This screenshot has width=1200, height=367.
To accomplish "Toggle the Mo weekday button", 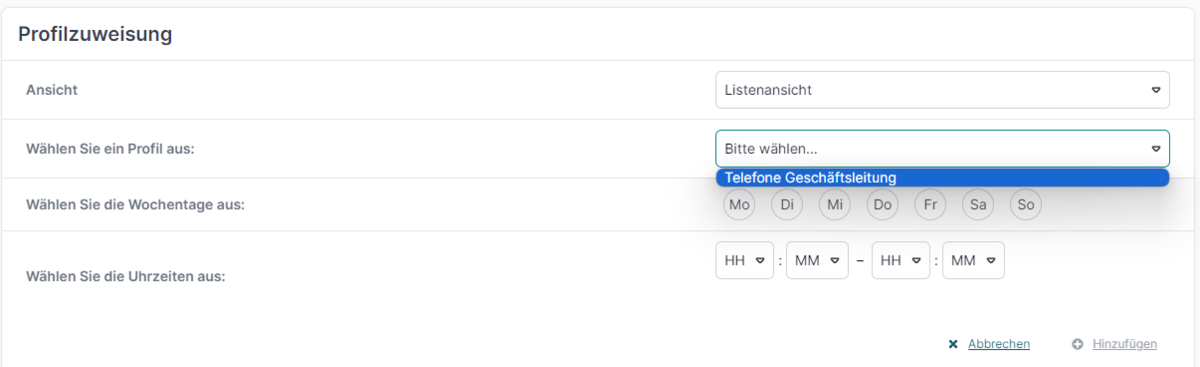I will (740, 205).
